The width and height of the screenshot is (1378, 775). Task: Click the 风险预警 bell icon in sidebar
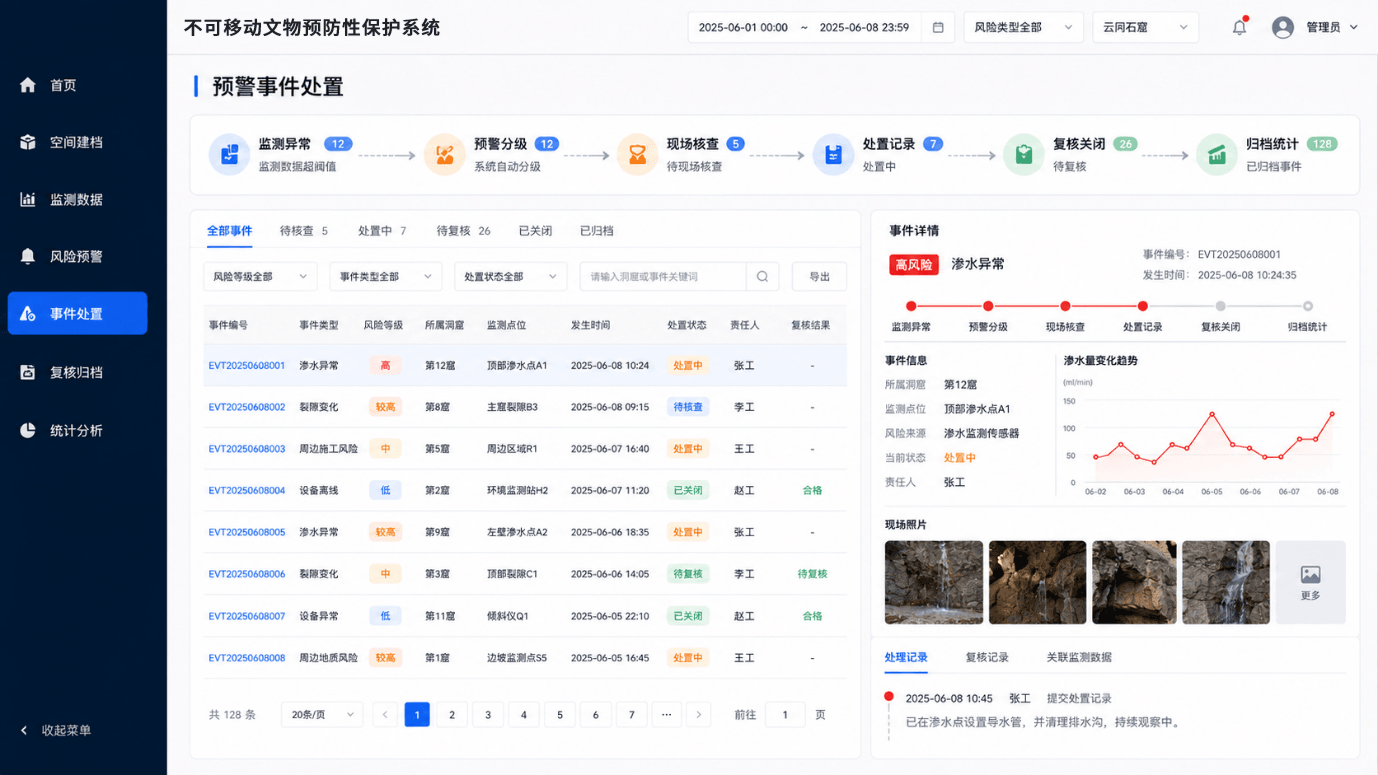tap(28, 256)
